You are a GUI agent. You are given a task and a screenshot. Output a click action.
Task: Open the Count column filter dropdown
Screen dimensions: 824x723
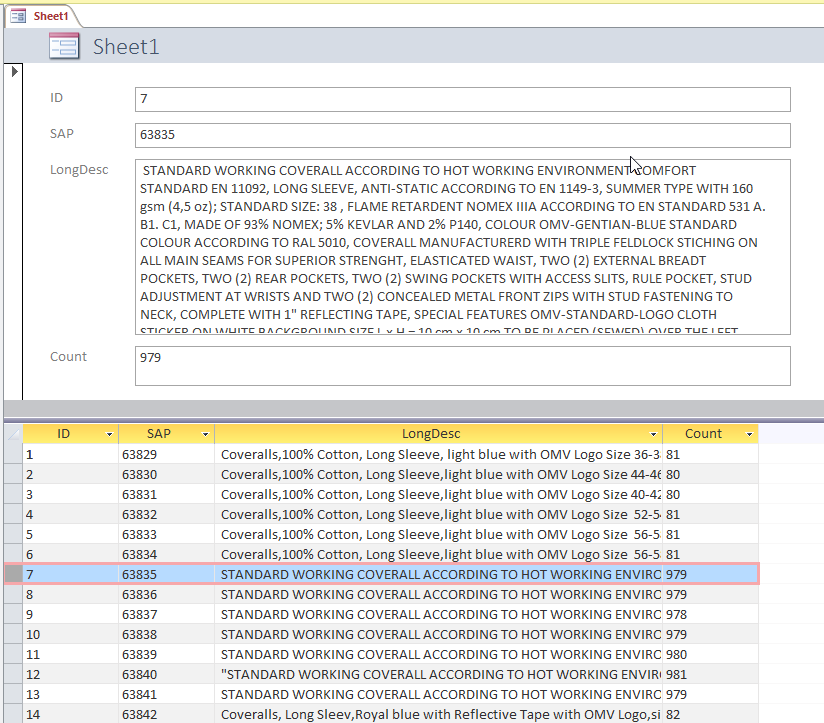pos(749,434)
